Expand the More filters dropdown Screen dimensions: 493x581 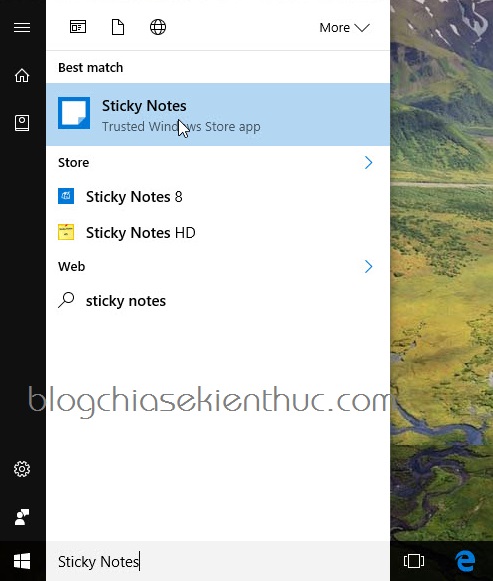pyautogui.click(x=344, y=28)
